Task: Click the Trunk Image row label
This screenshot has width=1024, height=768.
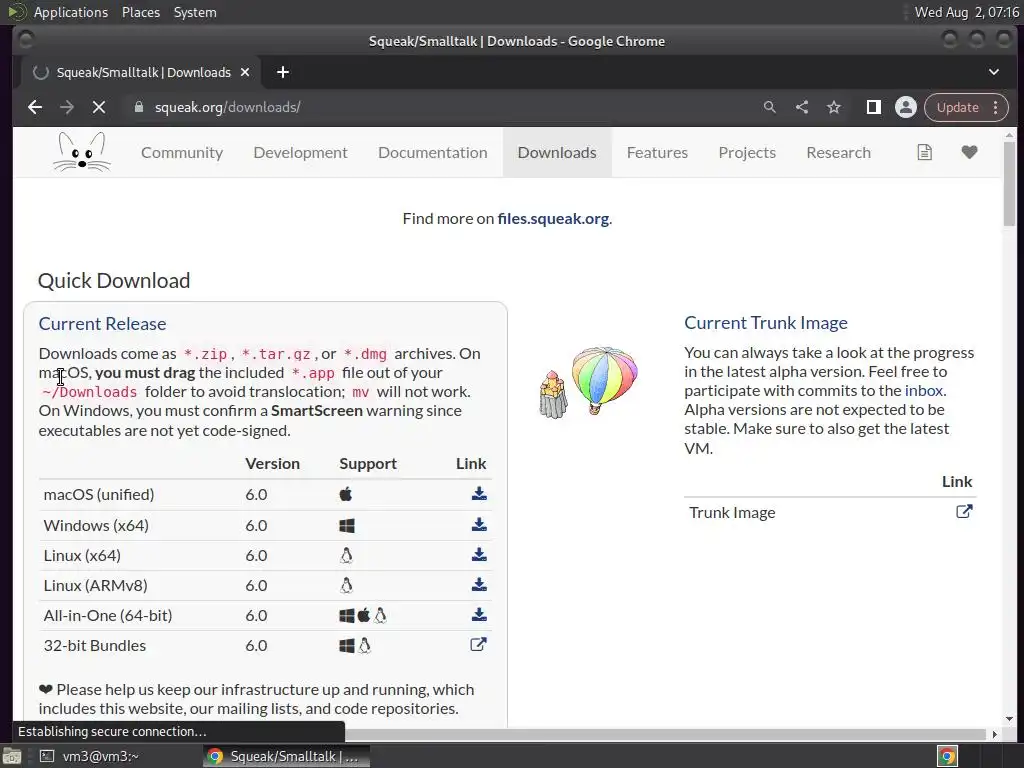Action: coord(732,513)
